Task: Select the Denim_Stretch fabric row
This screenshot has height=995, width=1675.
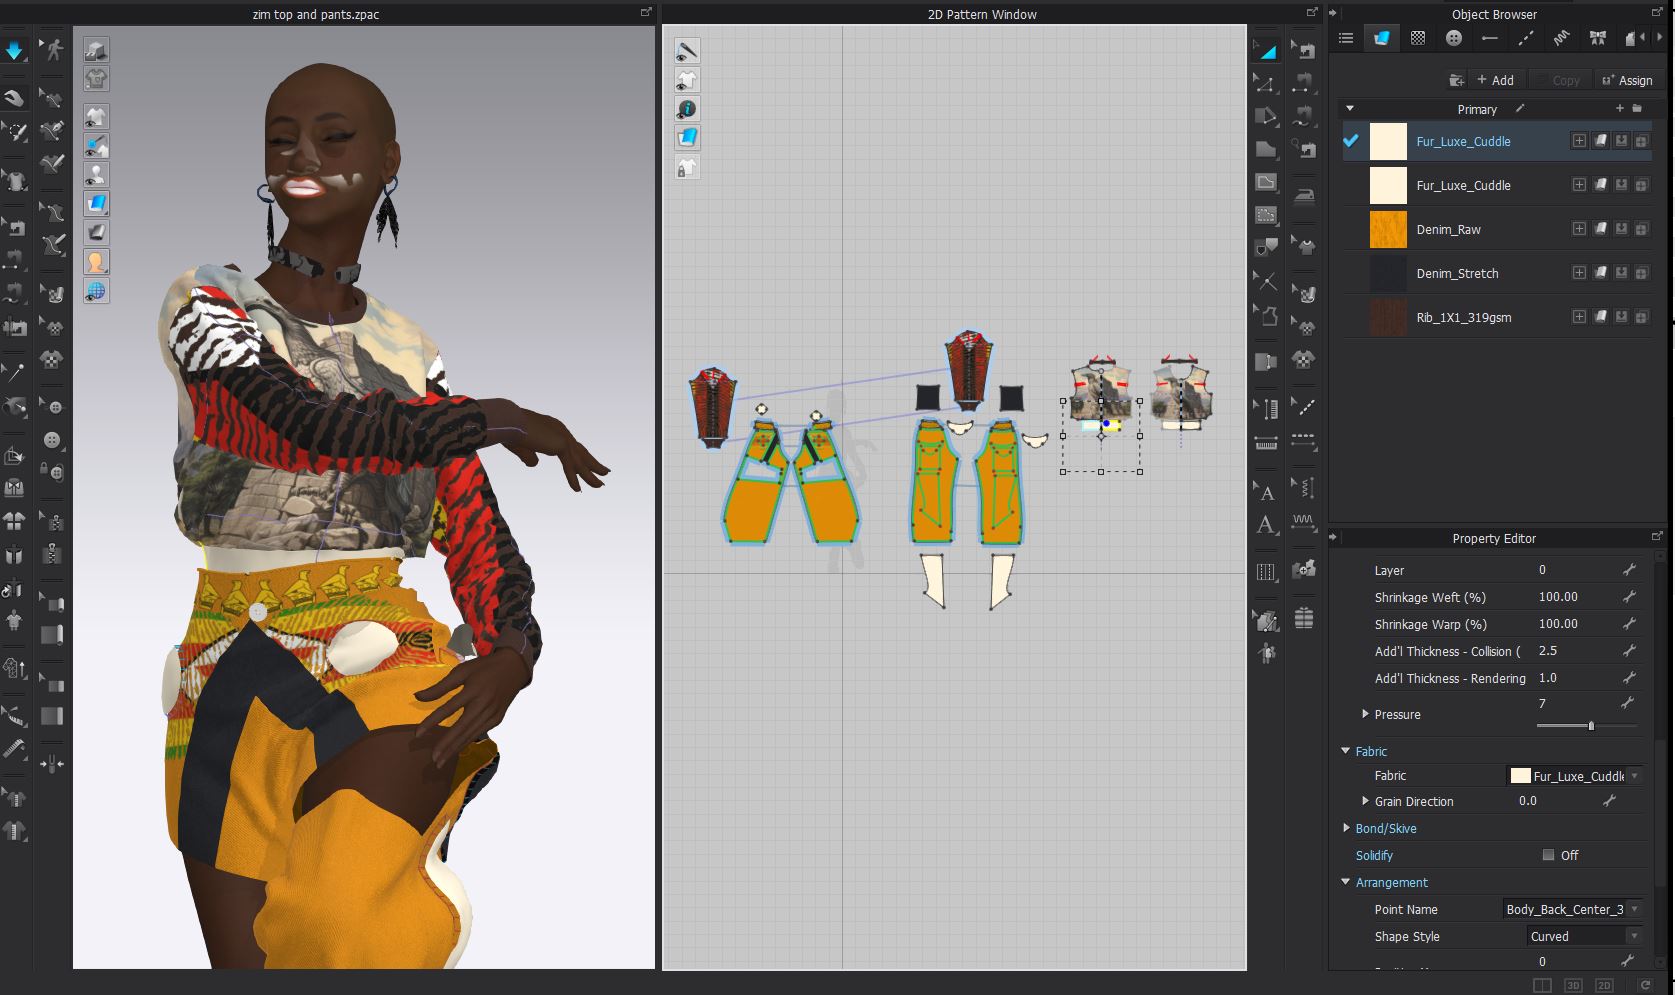Action: pyautogui.click(x=1498, y=273)
